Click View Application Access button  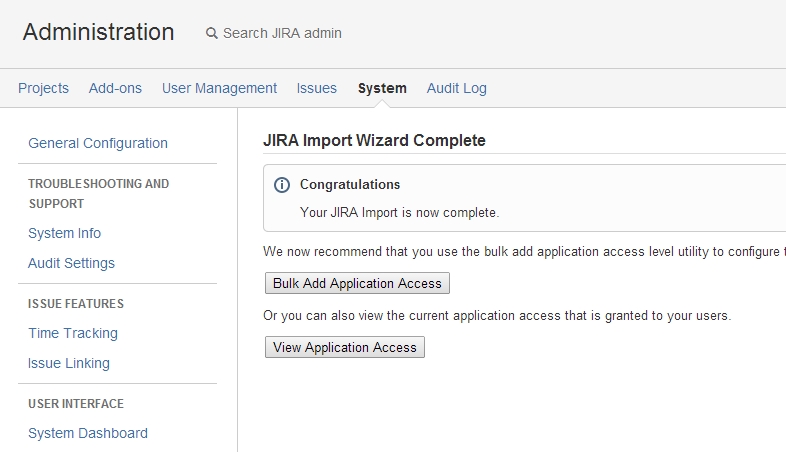pyautogui.click(x=345, y=347)
